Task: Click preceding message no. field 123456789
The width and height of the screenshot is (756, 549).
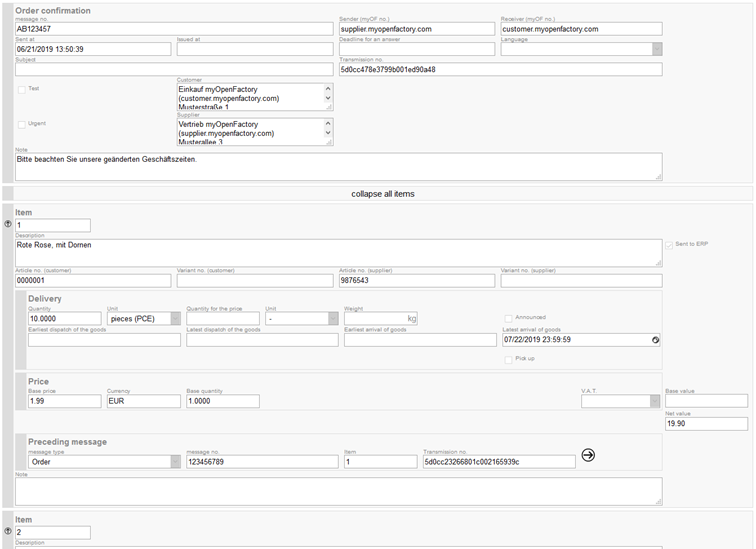Action: [x=262, y=462]
